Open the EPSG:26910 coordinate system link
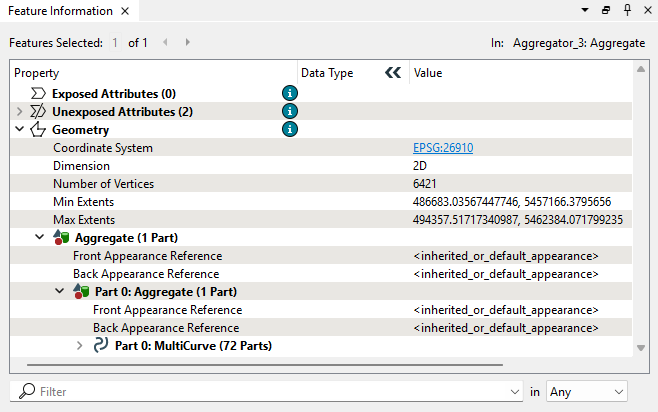The image size is (658, 412). (443, 148)
